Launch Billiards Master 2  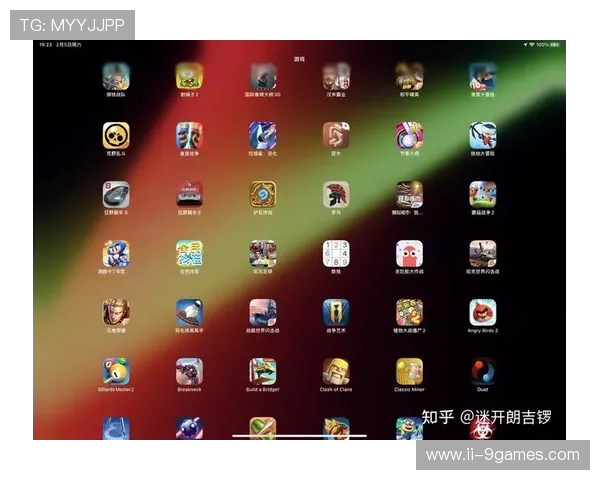(116, 371)
